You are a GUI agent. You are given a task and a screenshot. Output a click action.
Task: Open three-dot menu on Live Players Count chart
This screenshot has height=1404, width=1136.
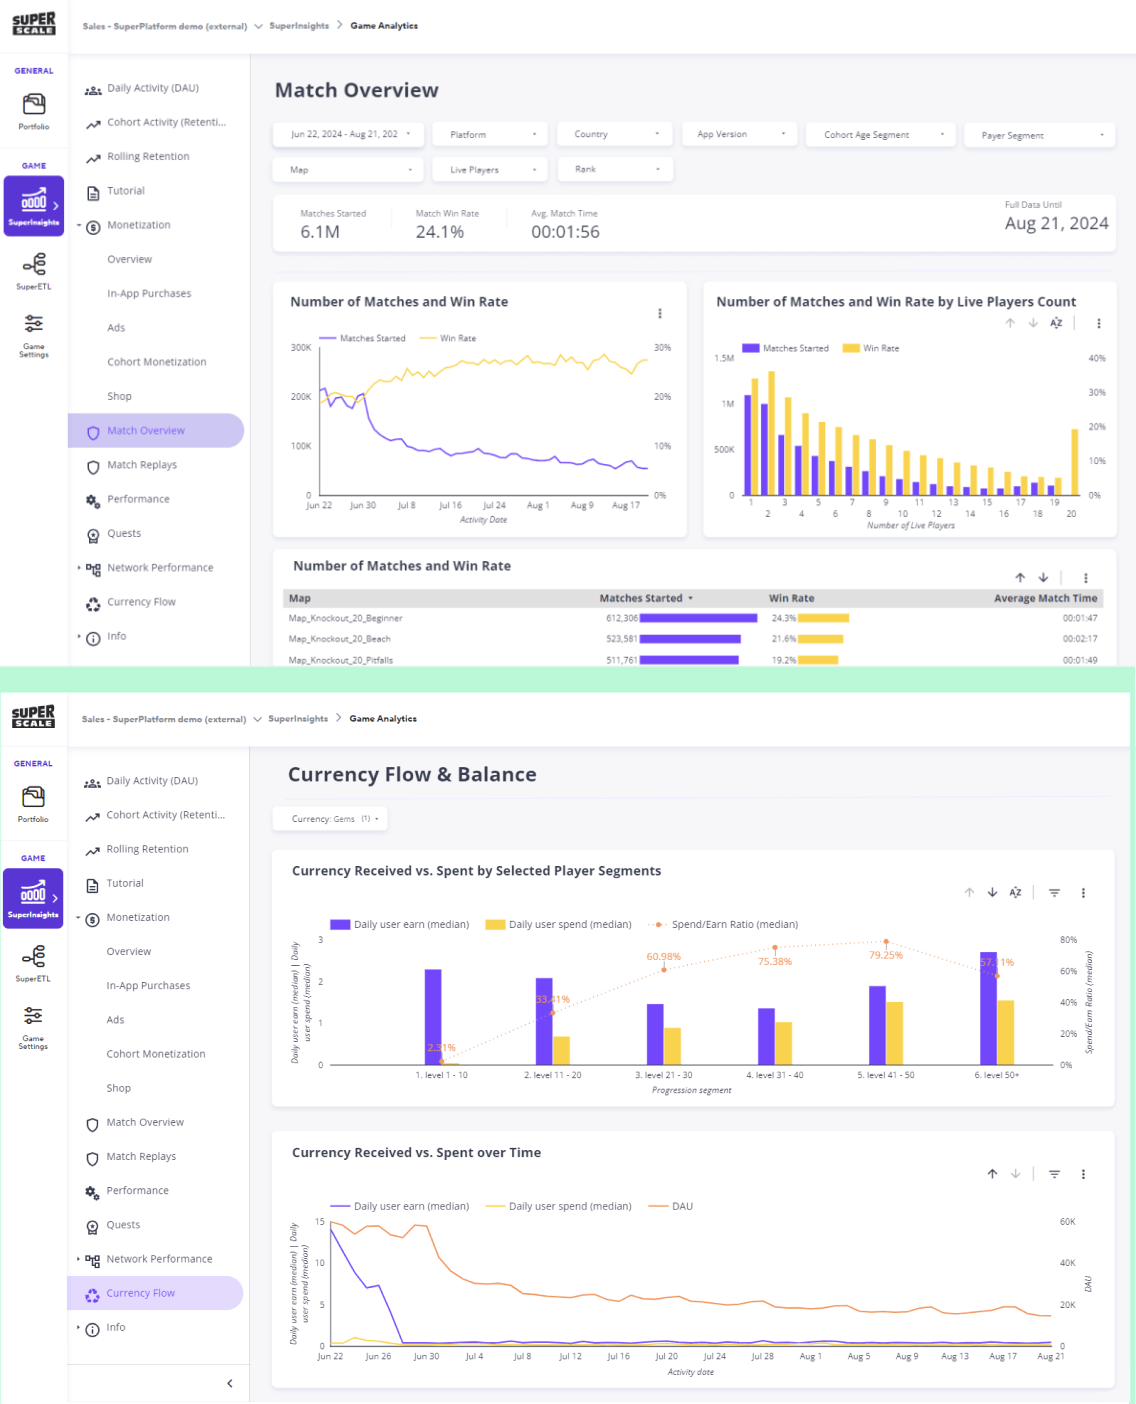point(1099,323)
